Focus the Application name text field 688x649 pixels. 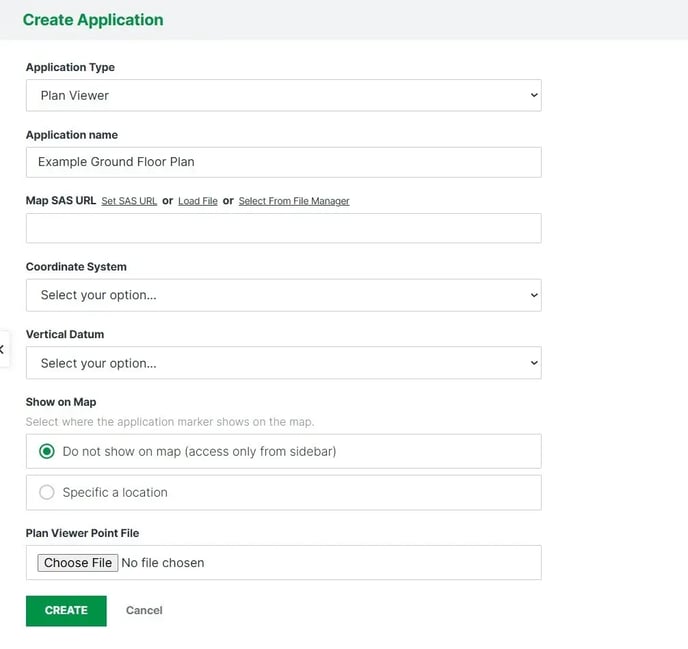pos(283,162)
